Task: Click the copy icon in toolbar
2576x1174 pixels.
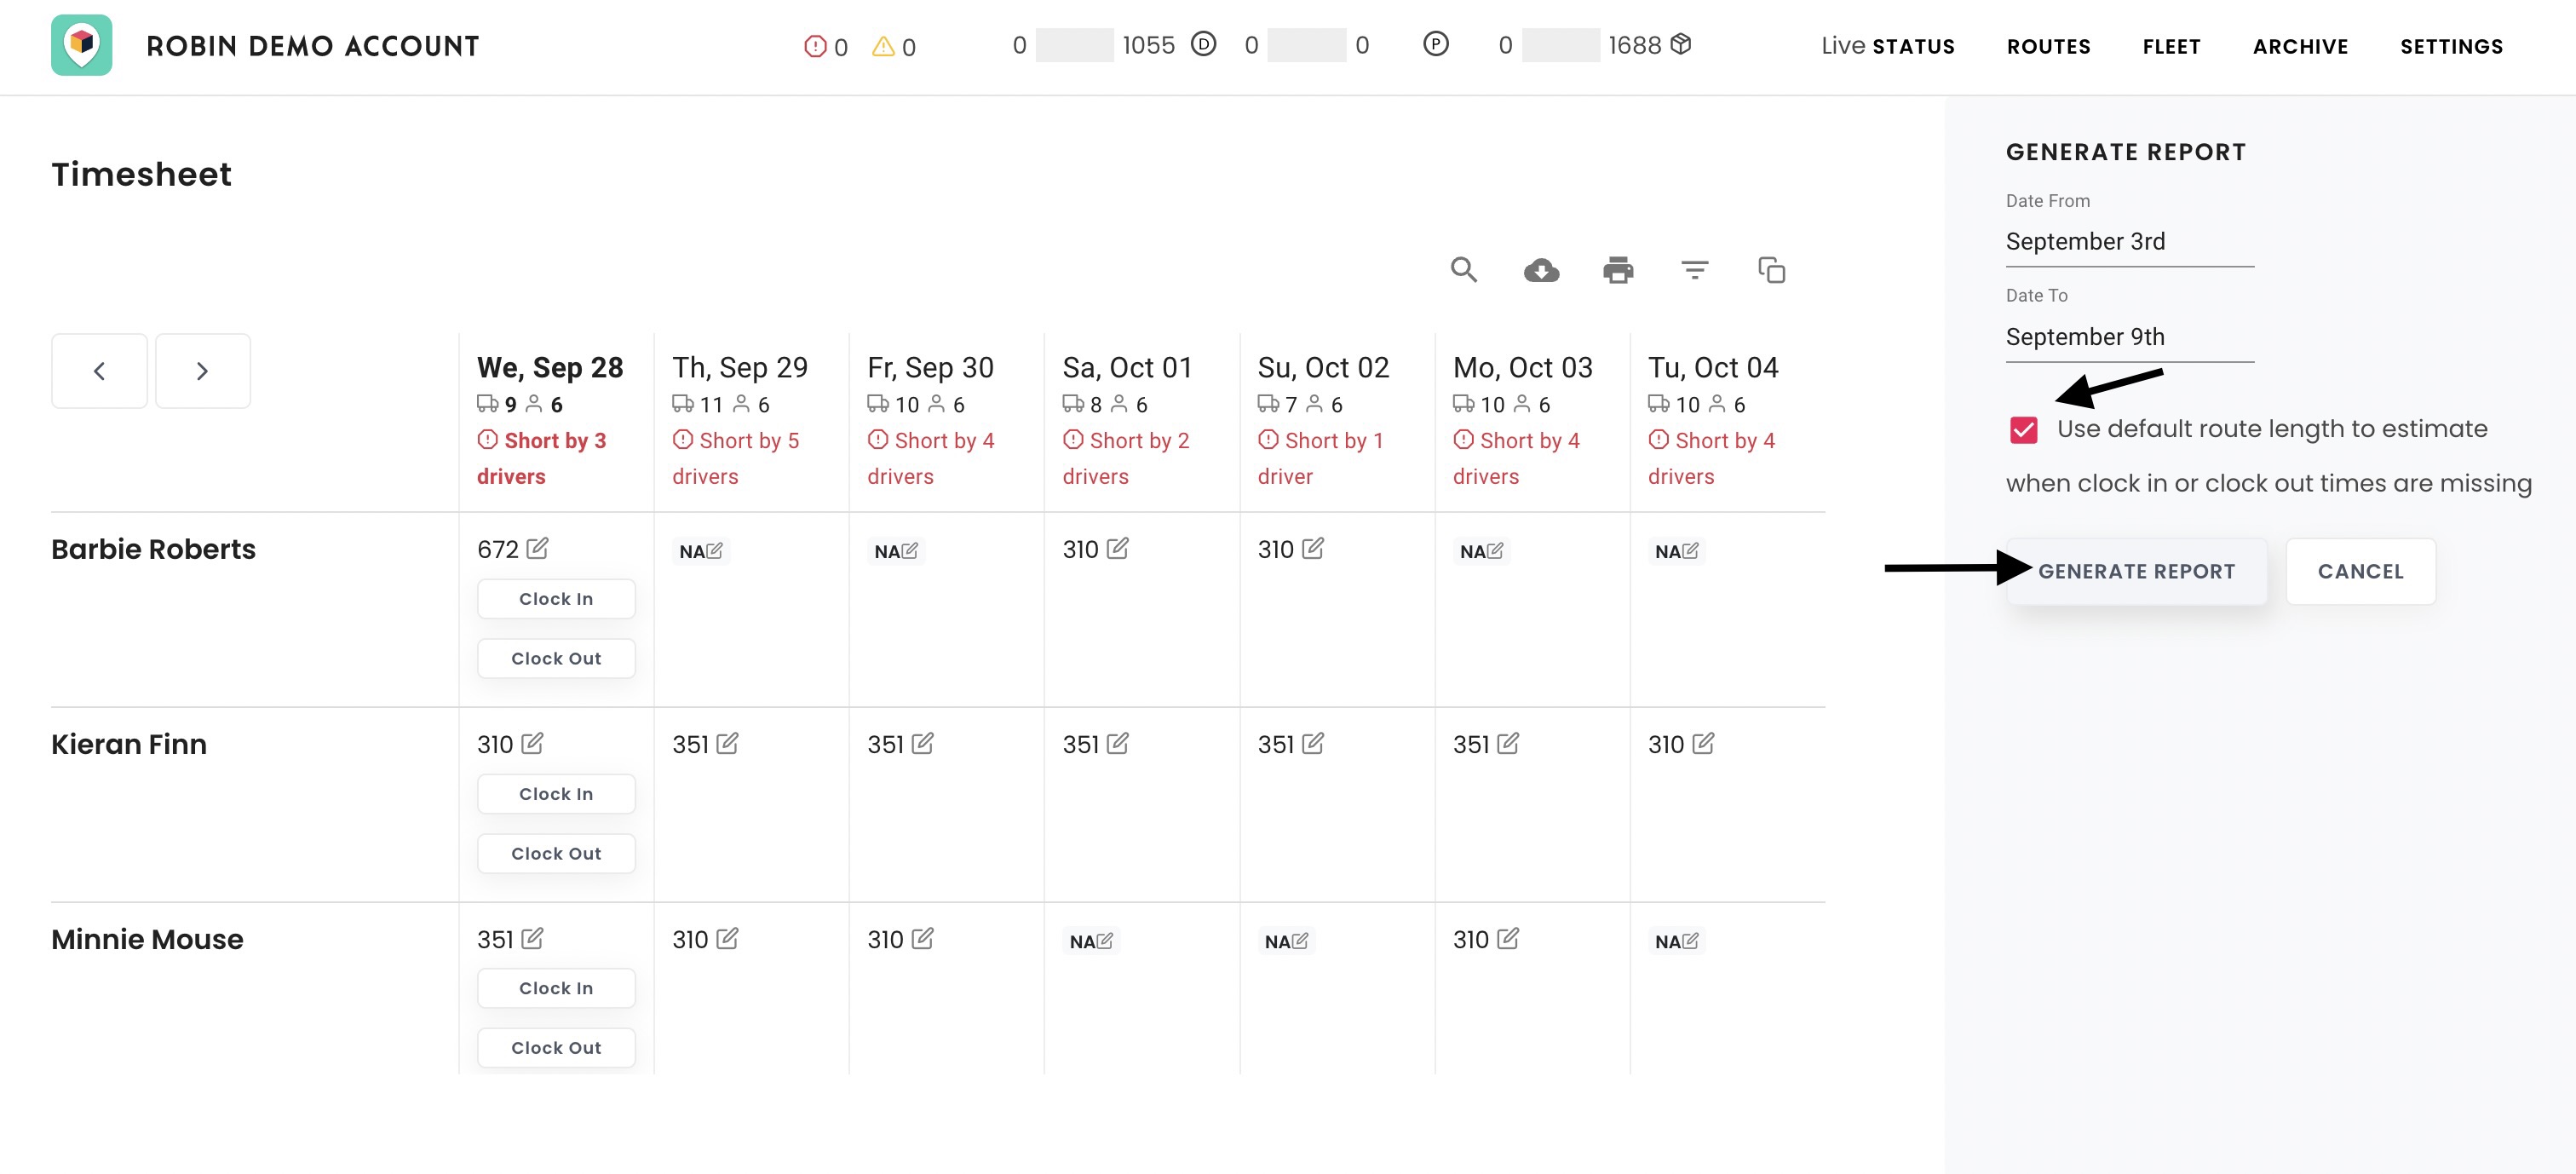Action: pos(1771,270)
